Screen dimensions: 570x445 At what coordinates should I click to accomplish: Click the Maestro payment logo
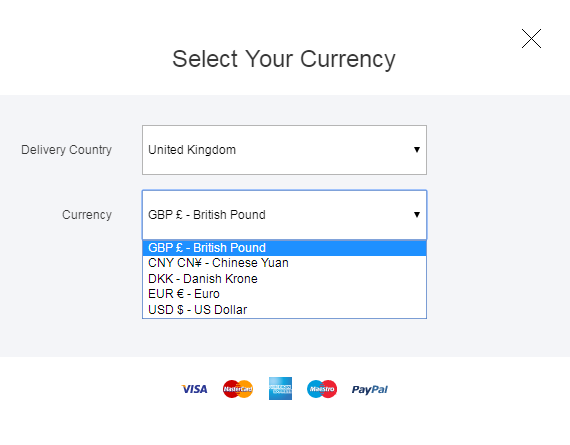coord(322,389)
